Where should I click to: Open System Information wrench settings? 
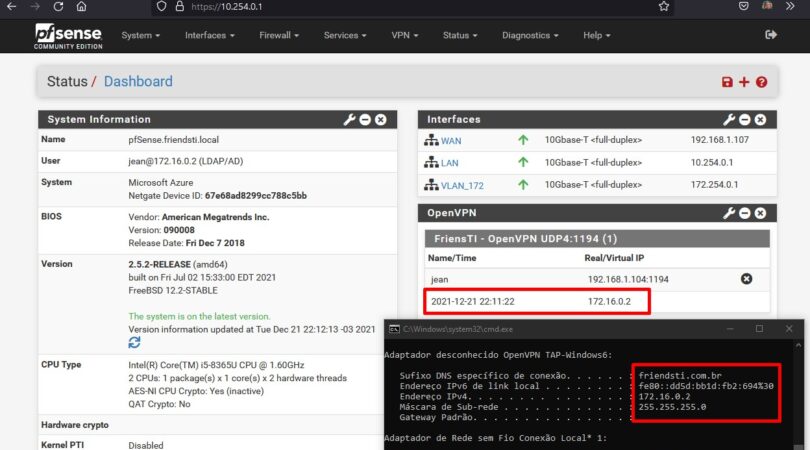point(349,120)
